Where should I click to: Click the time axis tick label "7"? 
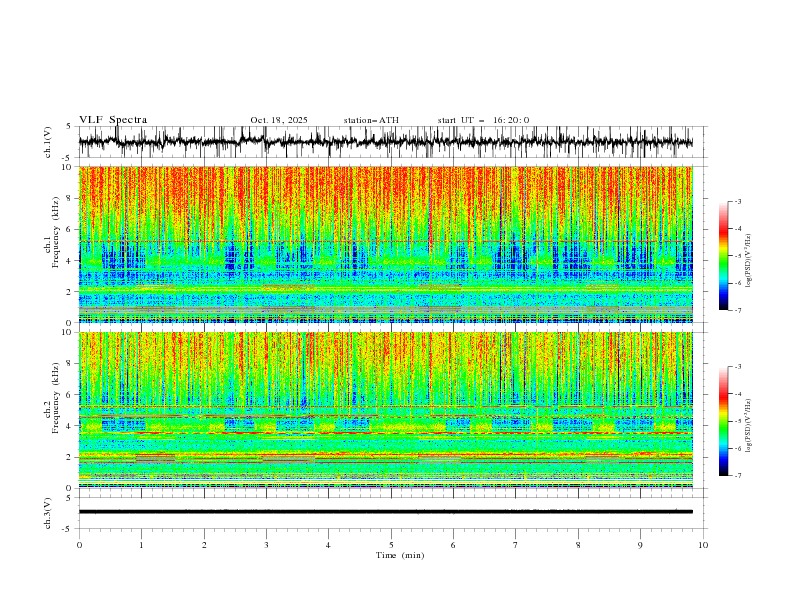click(x=516, y=545)
